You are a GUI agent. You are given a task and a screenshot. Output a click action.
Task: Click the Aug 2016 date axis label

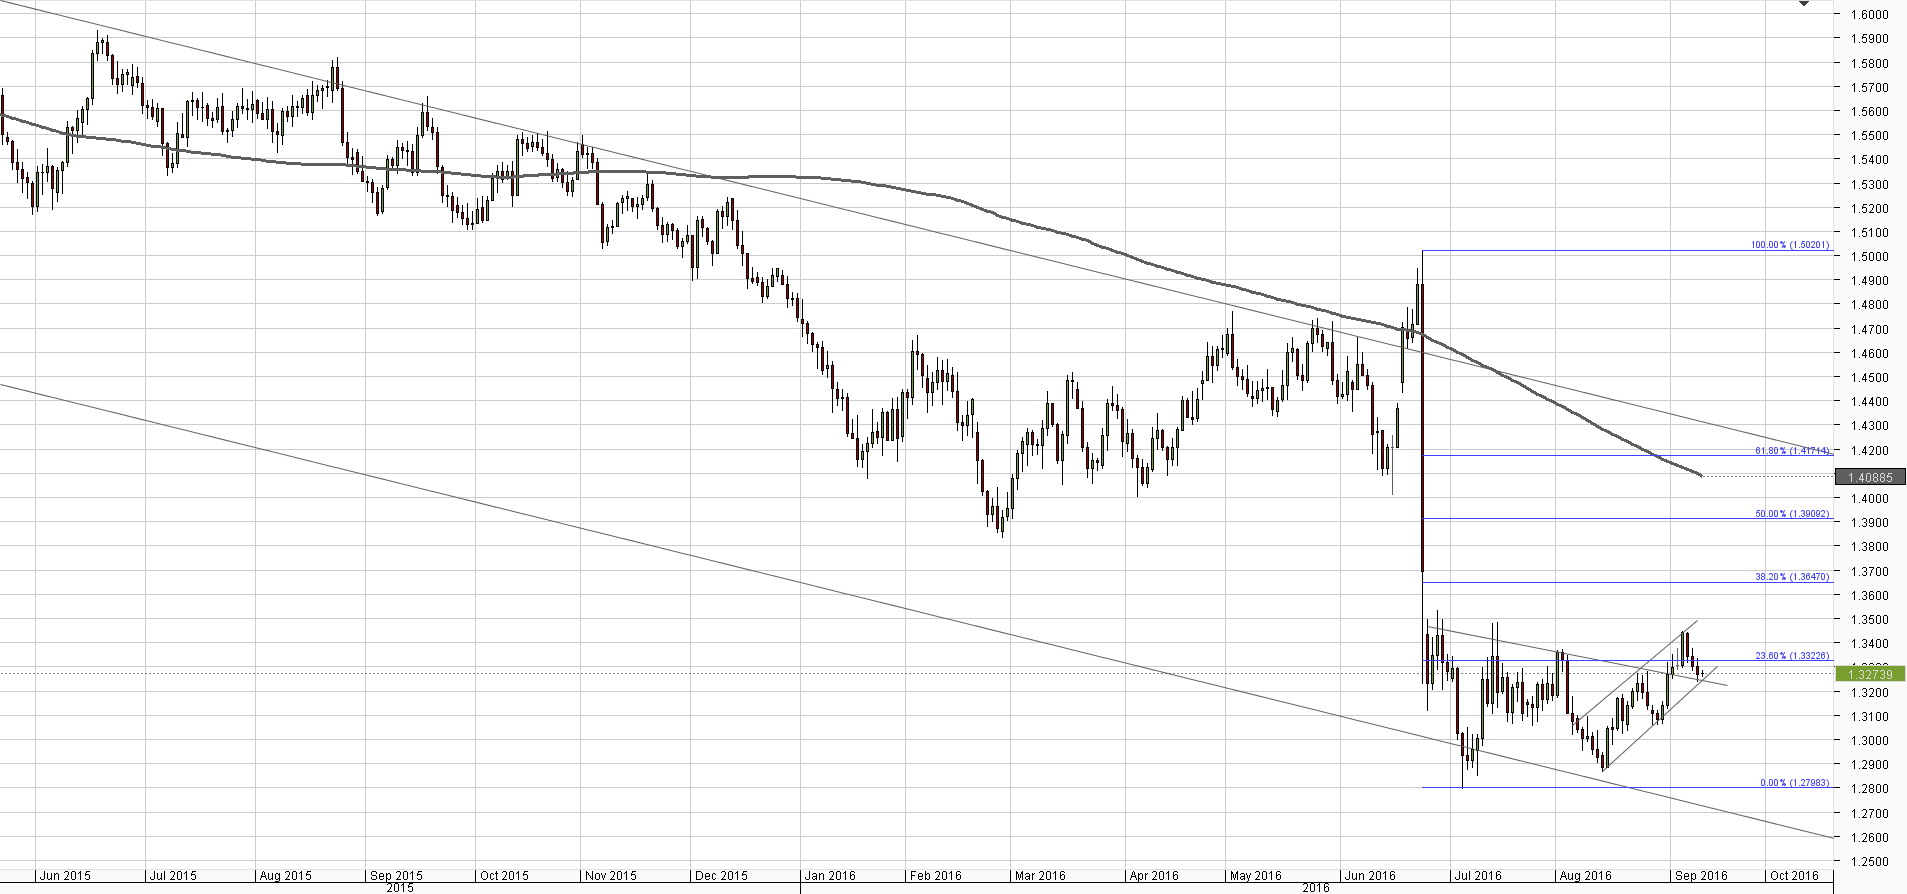1585,876
